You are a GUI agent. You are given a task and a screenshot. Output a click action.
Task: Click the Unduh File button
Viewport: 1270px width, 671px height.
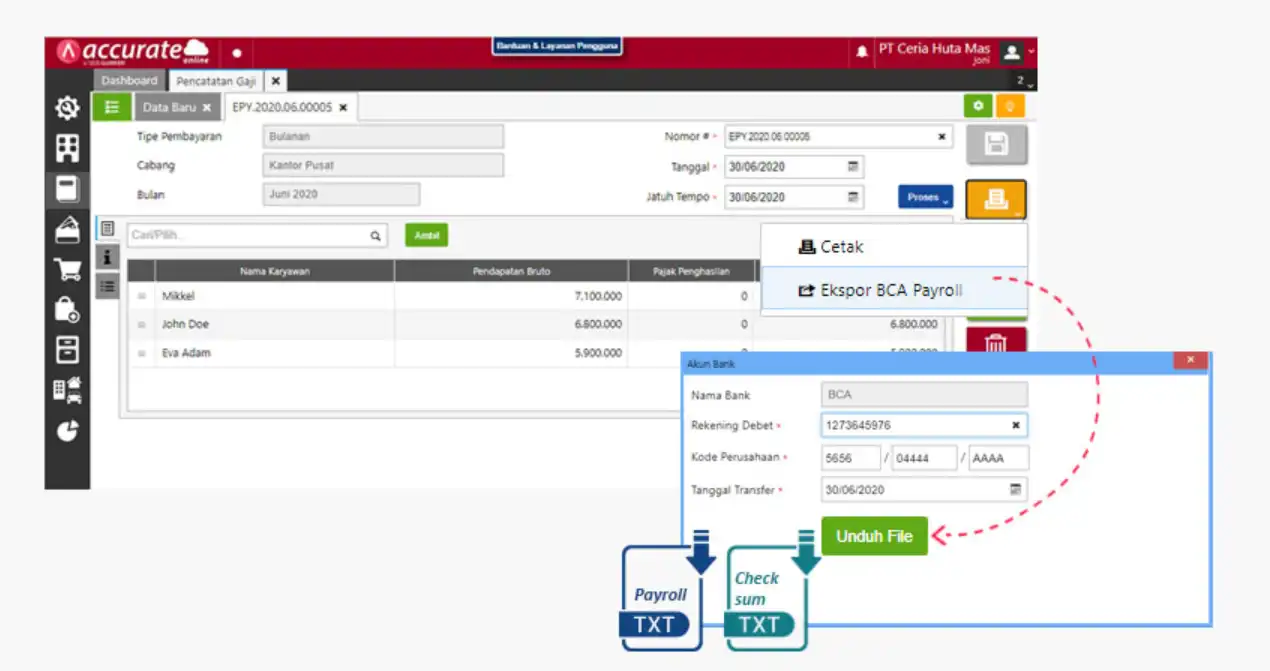(x=874, y=536)
